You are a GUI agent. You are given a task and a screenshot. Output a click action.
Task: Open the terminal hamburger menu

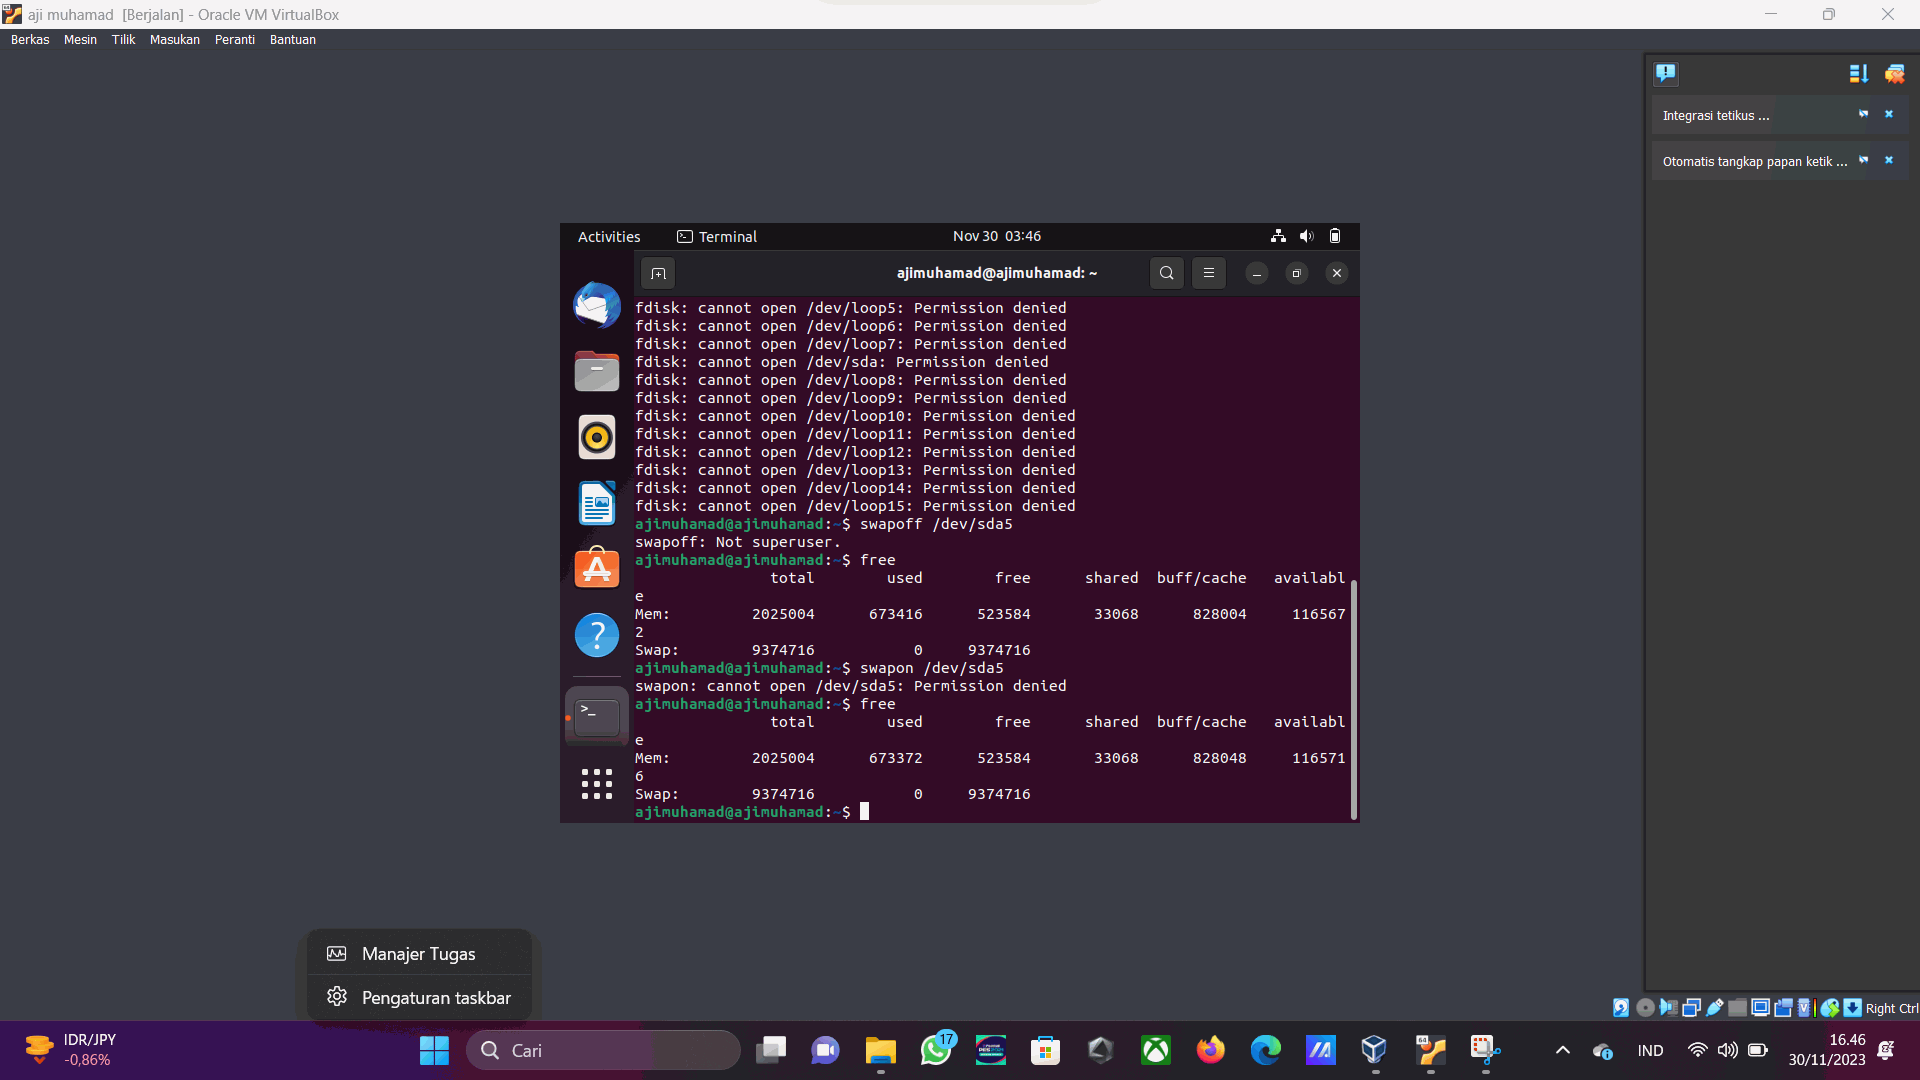pos(1209,273)
